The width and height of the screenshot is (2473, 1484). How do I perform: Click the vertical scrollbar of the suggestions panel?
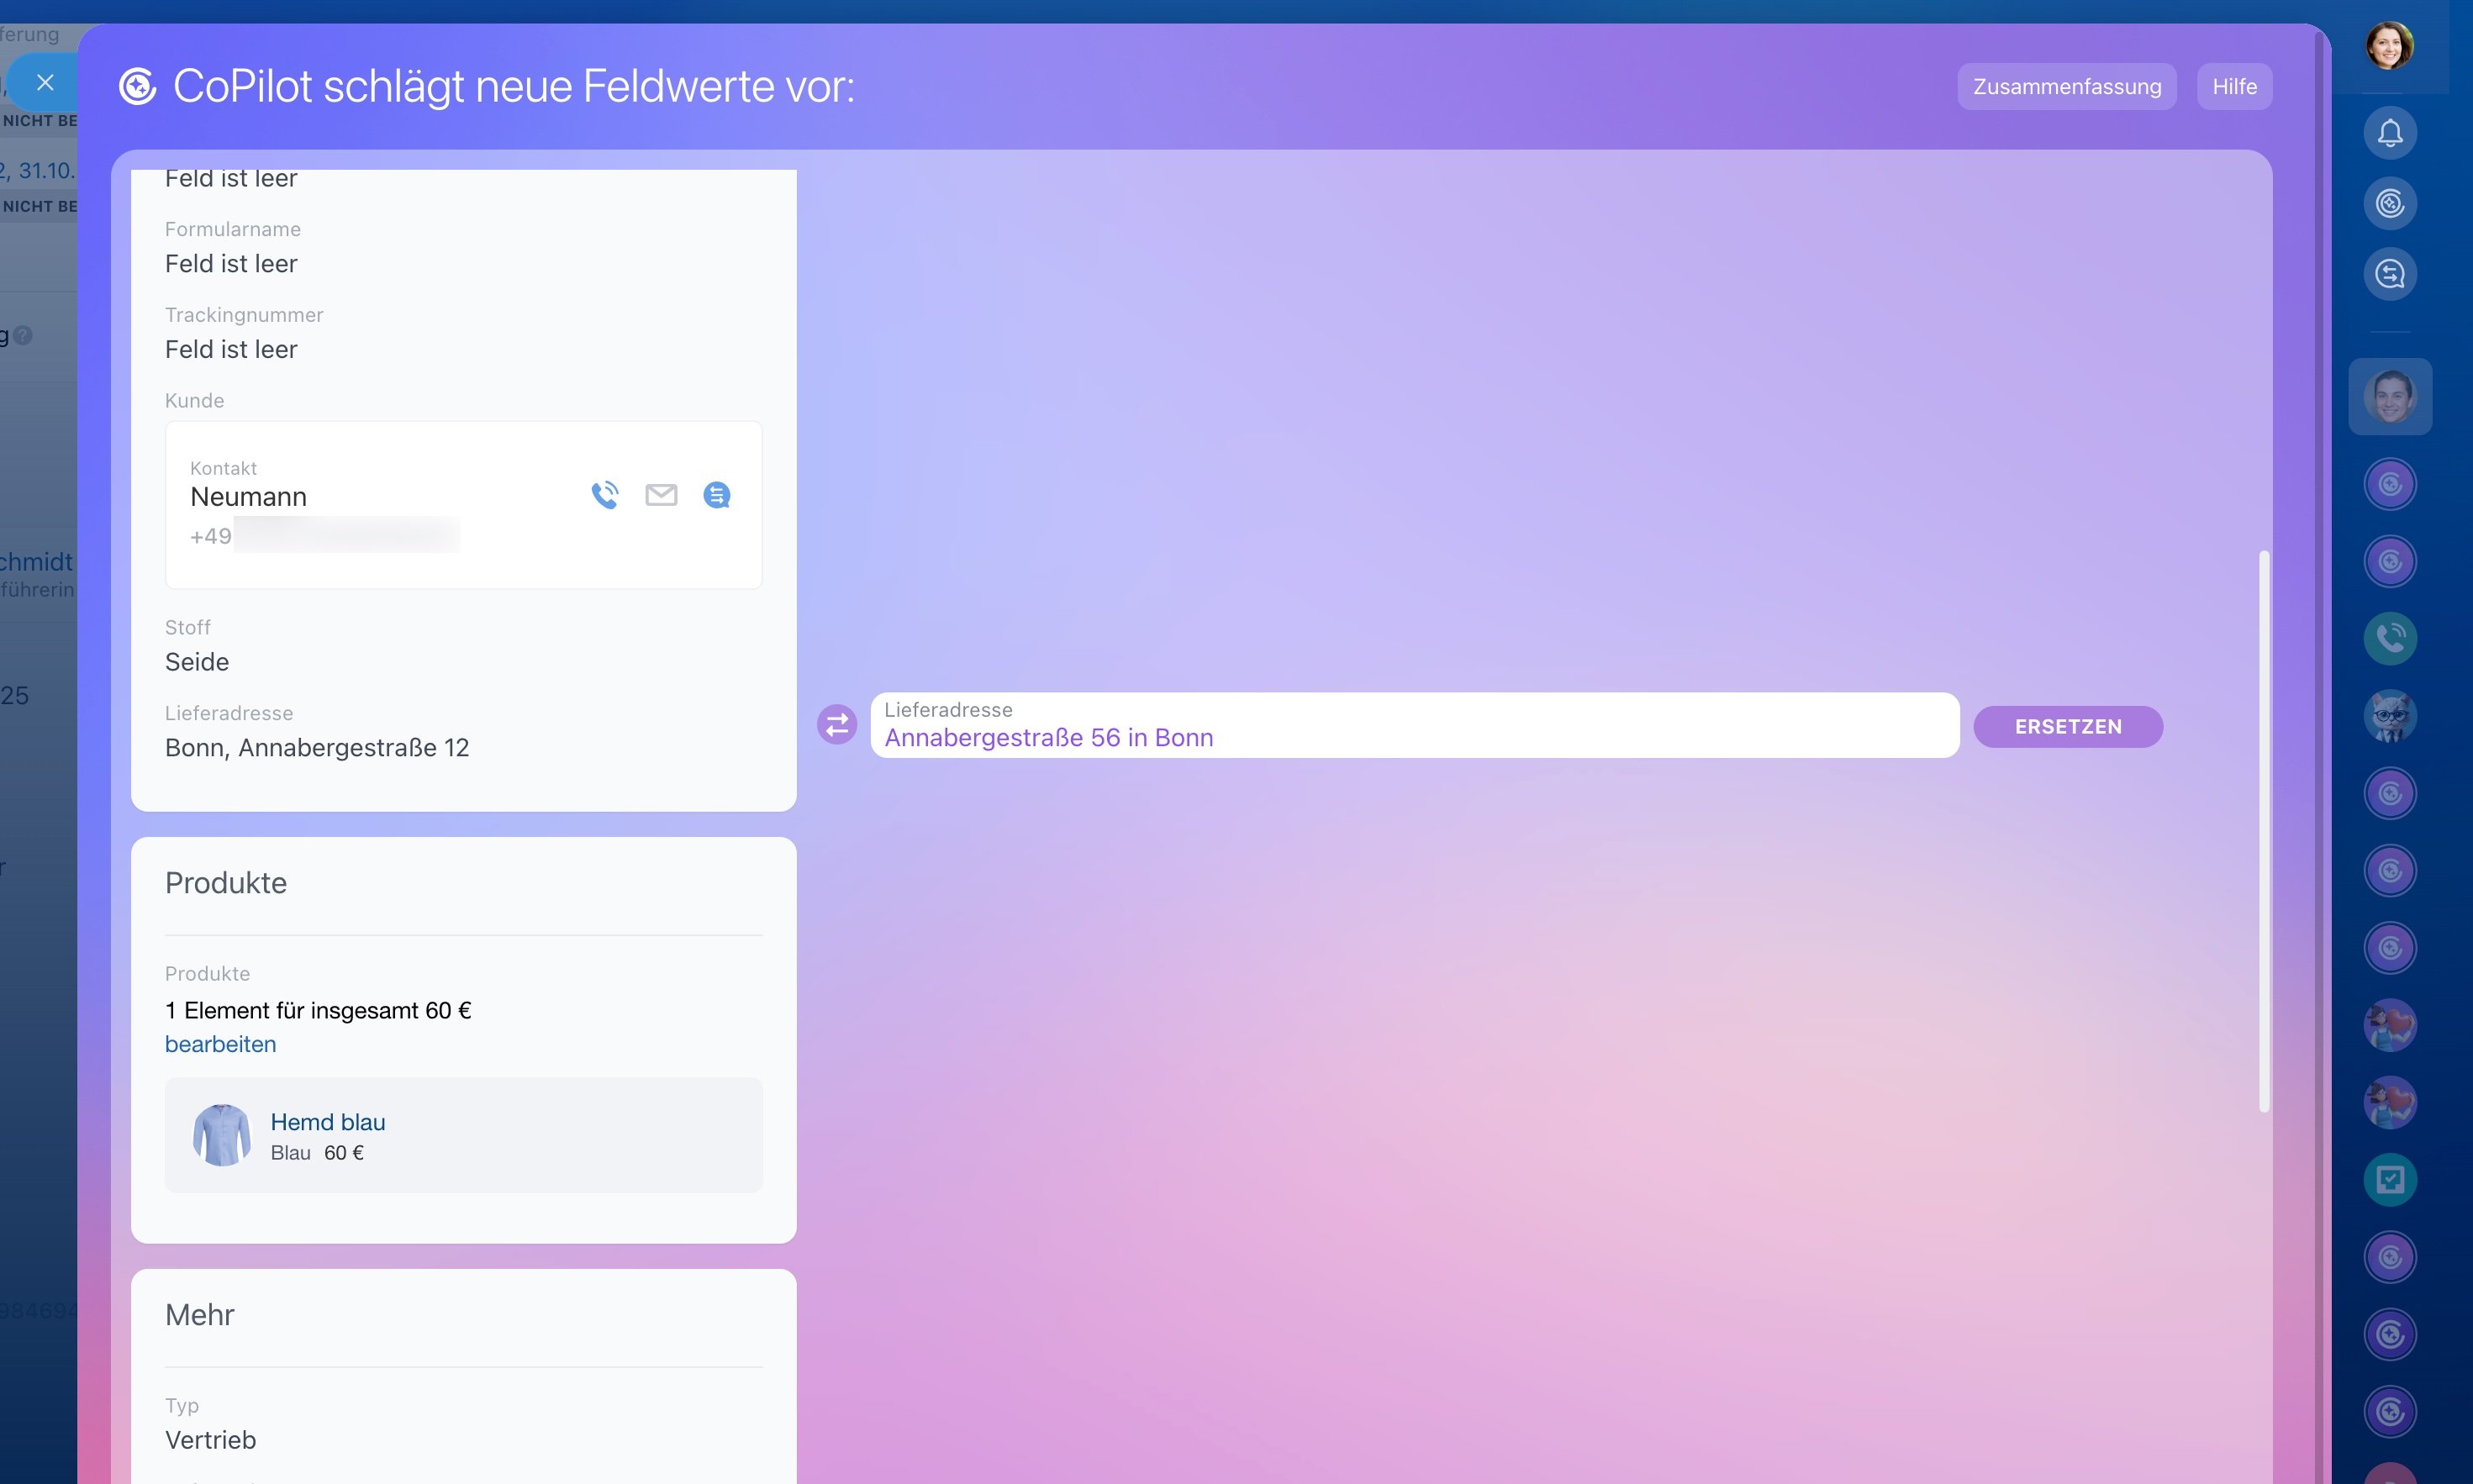point(2264,830)
